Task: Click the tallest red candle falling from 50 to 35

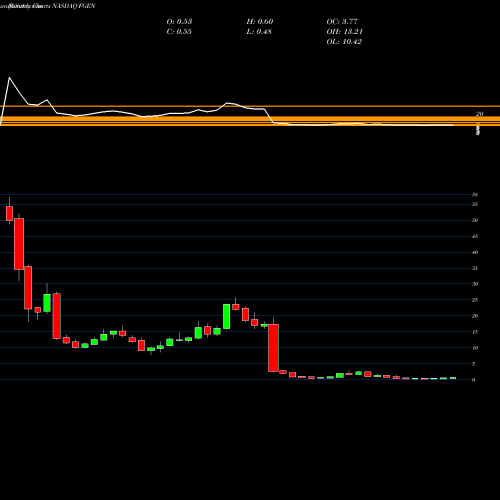Action: pyautogui.click(x=19, y=244)
